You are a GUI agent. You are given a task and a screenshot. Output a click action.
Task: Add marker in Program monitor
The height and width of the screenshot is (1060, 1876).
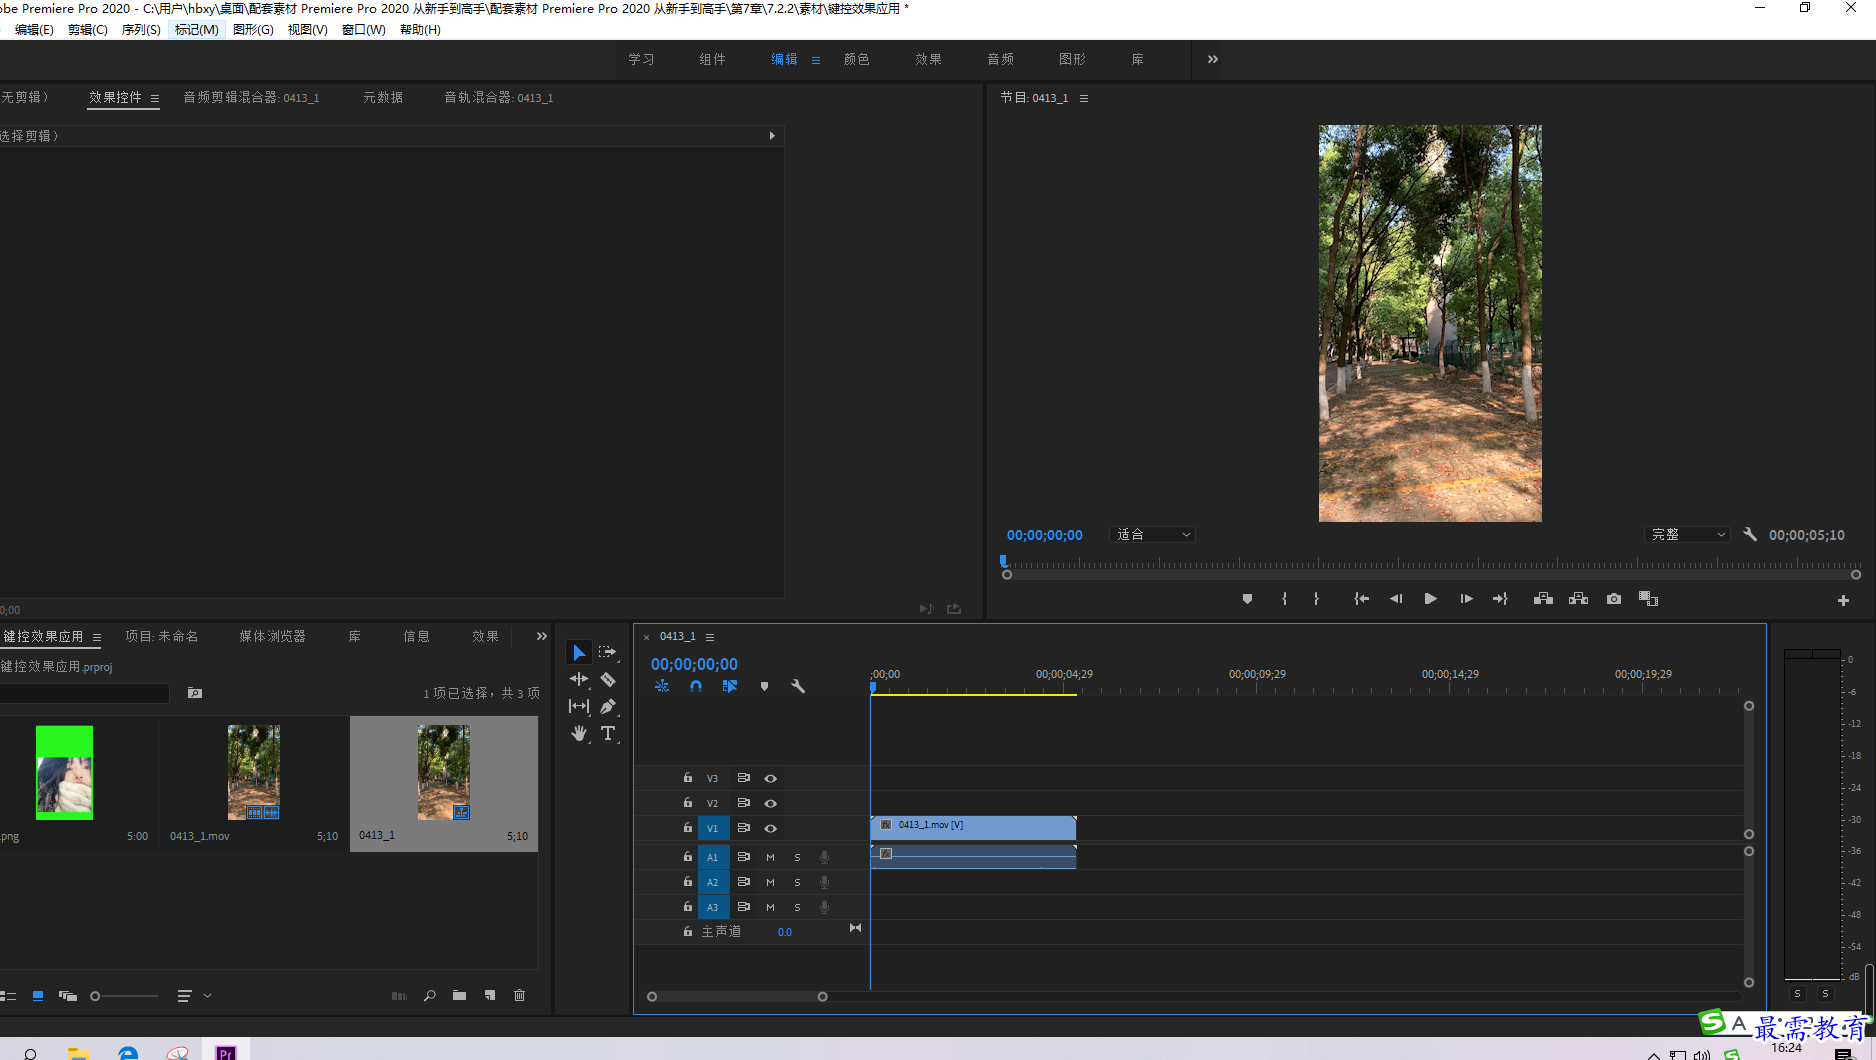(x=1247, y=599)
